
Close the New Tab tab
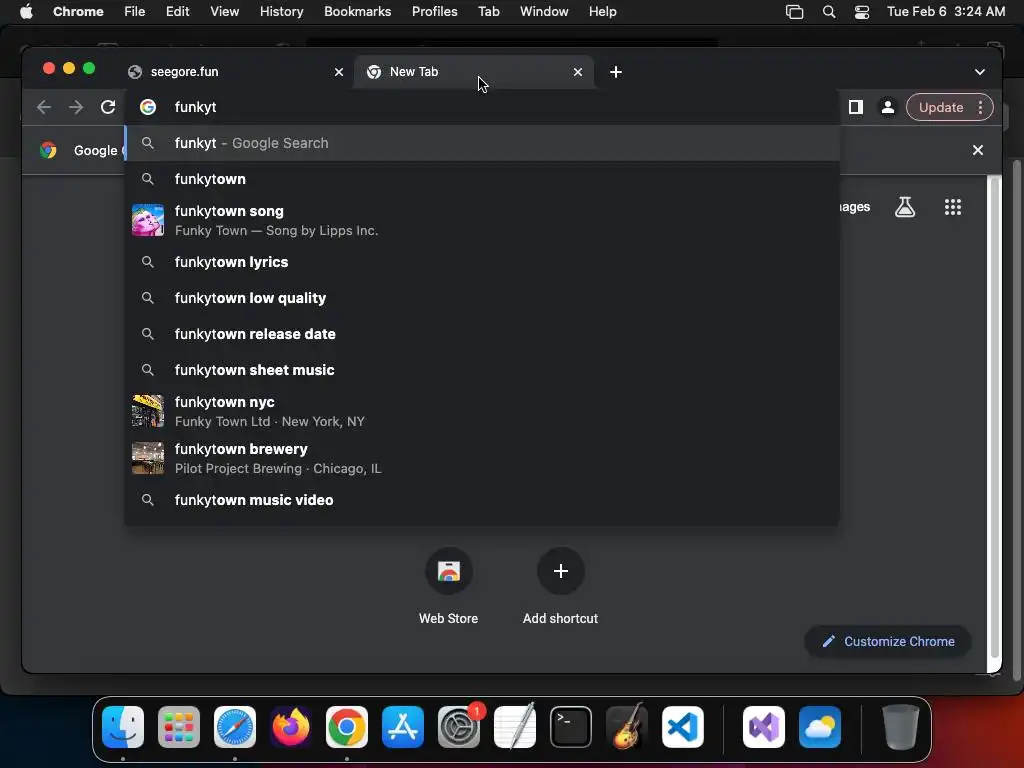coord(578,72)
